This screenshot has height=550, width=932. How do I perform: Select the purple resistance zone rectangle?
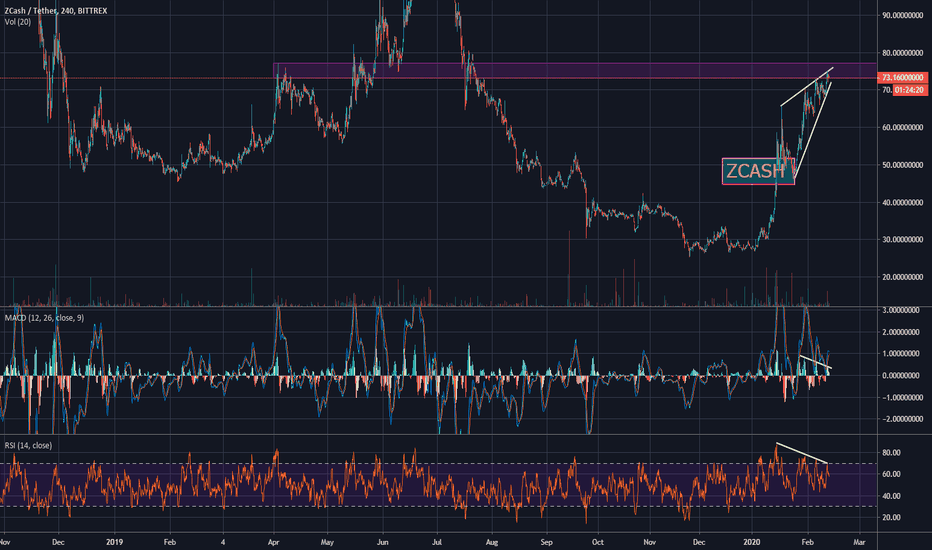(x=574, y=71)
